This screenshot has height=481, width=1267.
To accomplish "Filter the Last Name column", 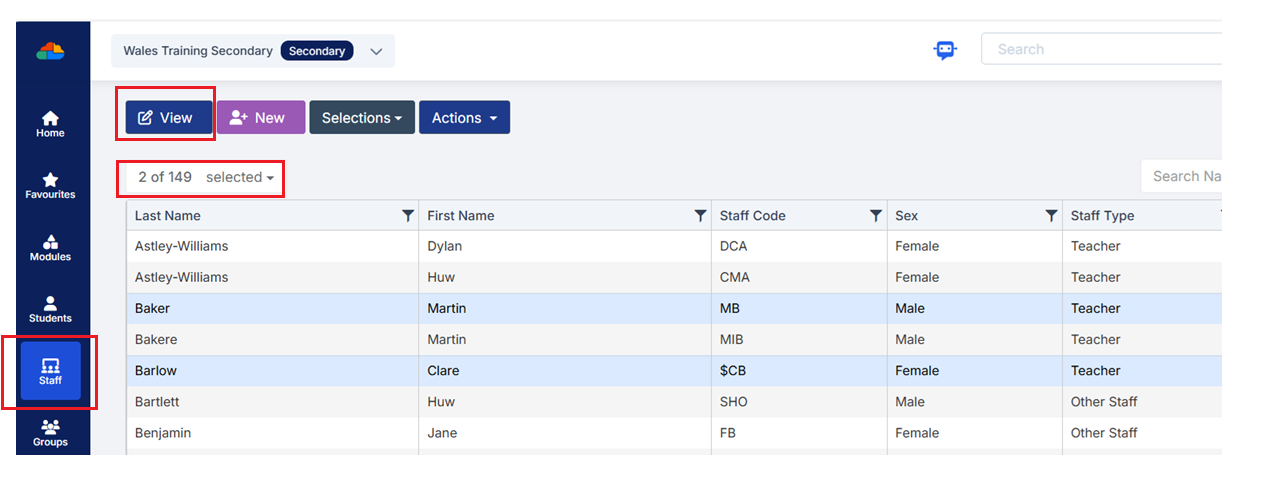I will 408,216.
